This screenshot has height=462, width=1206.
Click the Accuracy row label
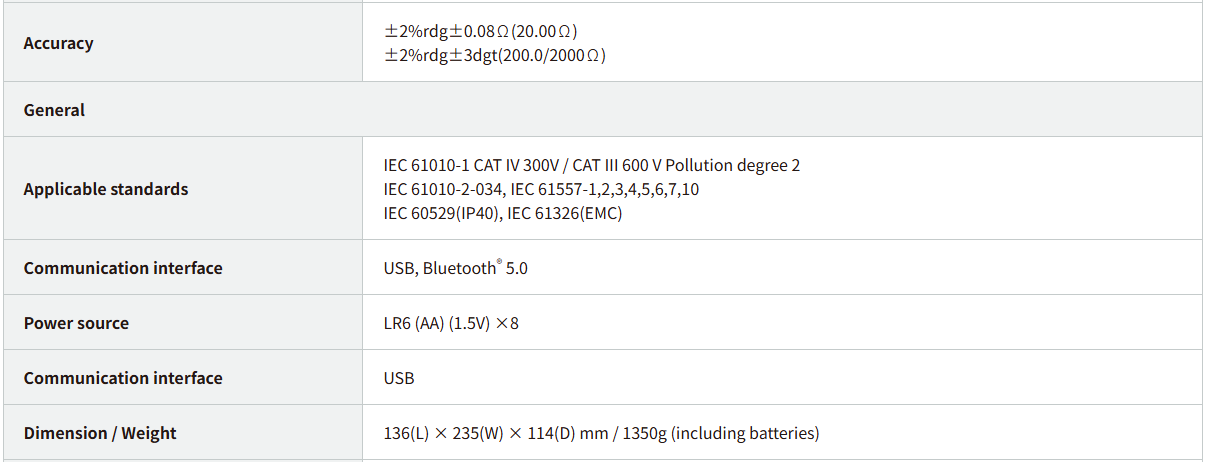[x=58, y=43]
